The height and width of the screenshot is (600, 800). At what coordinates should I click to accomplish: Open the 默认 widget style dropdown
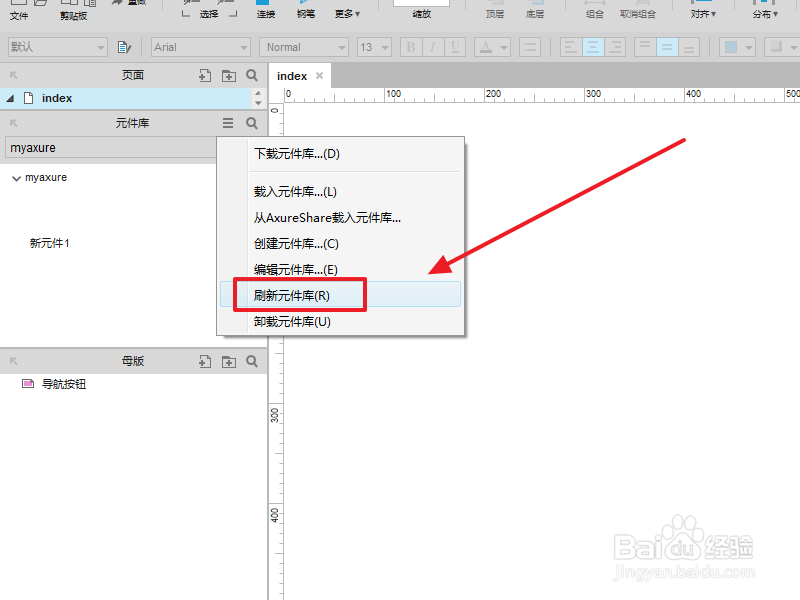(57, 47)
